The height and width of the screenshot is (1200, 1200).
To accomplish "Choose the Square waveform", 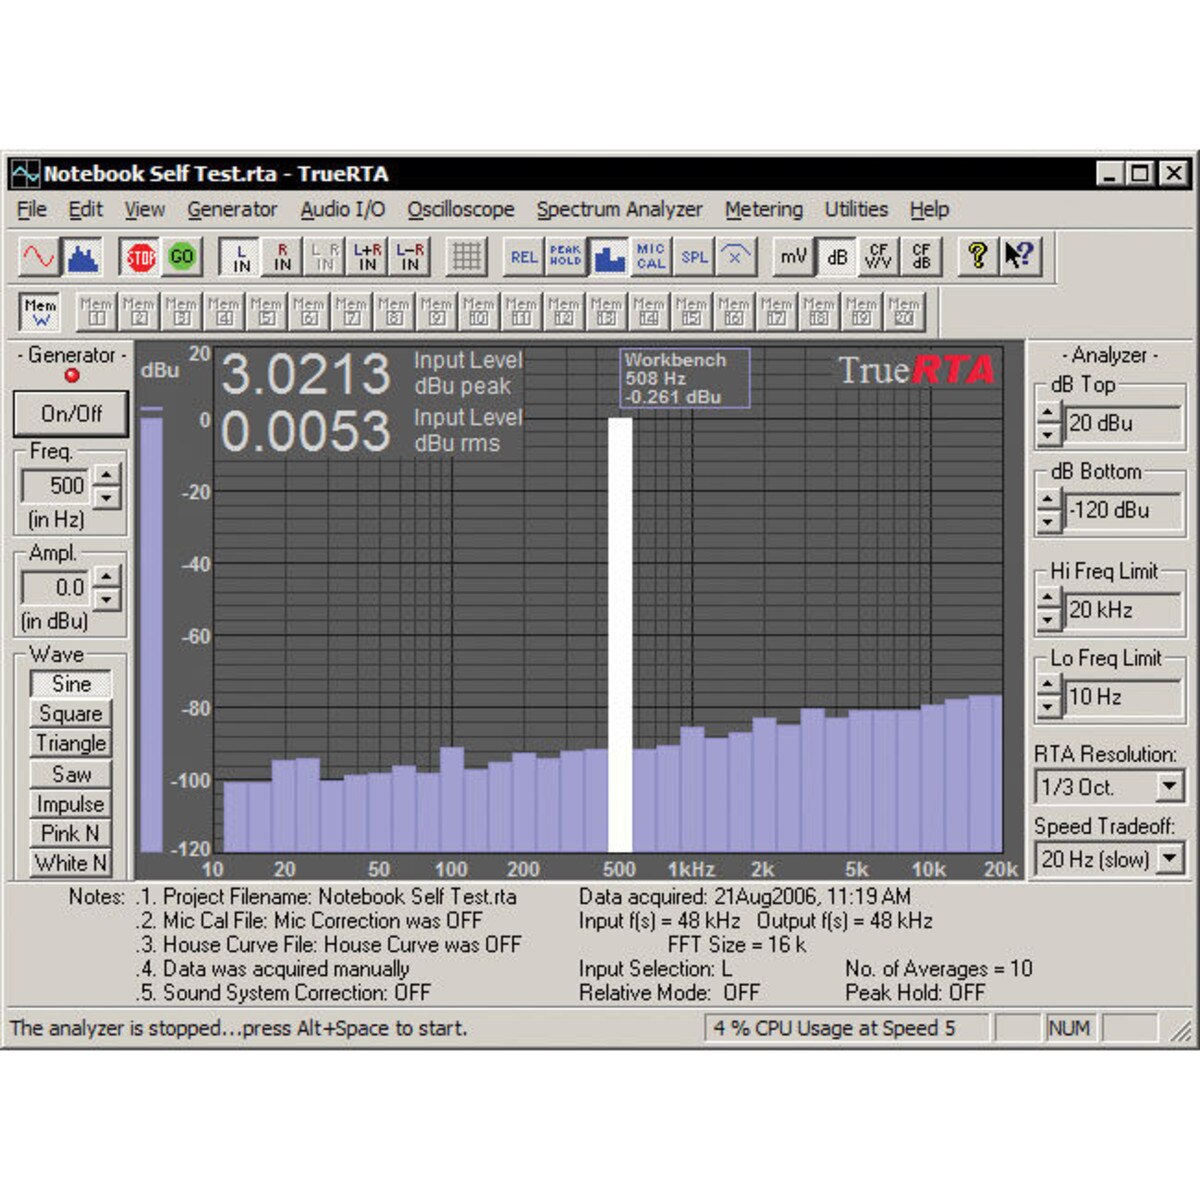I will 71,714.
